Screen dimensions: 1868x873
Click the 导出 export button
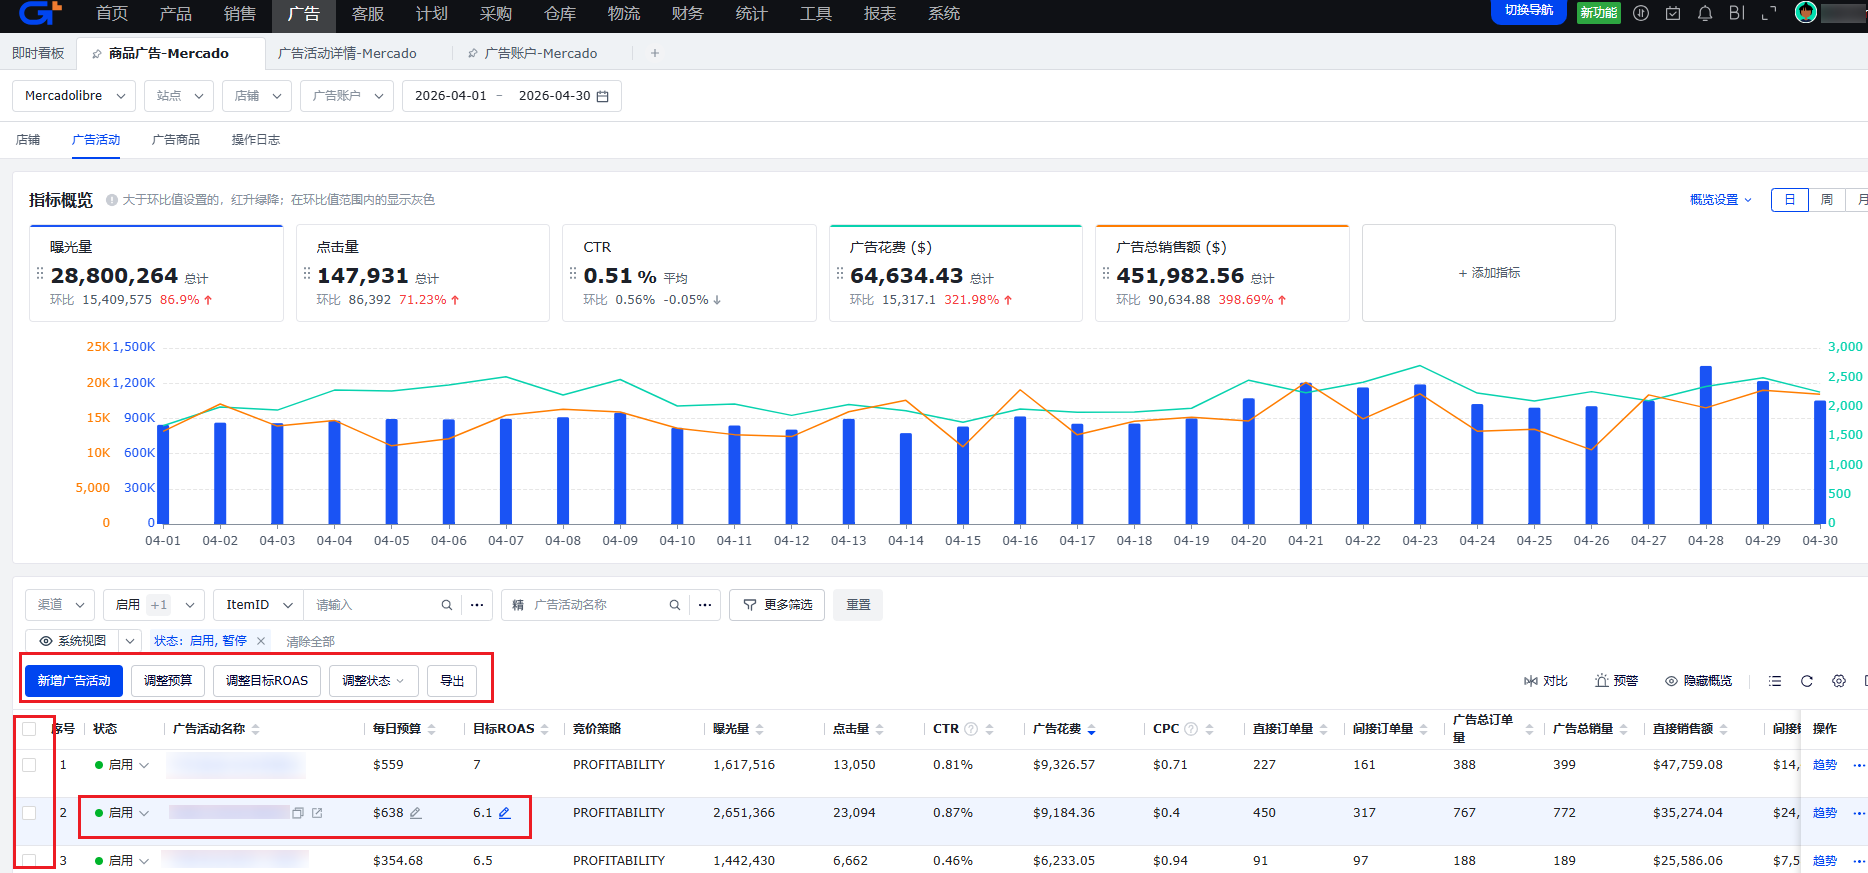tap(452, 681)
